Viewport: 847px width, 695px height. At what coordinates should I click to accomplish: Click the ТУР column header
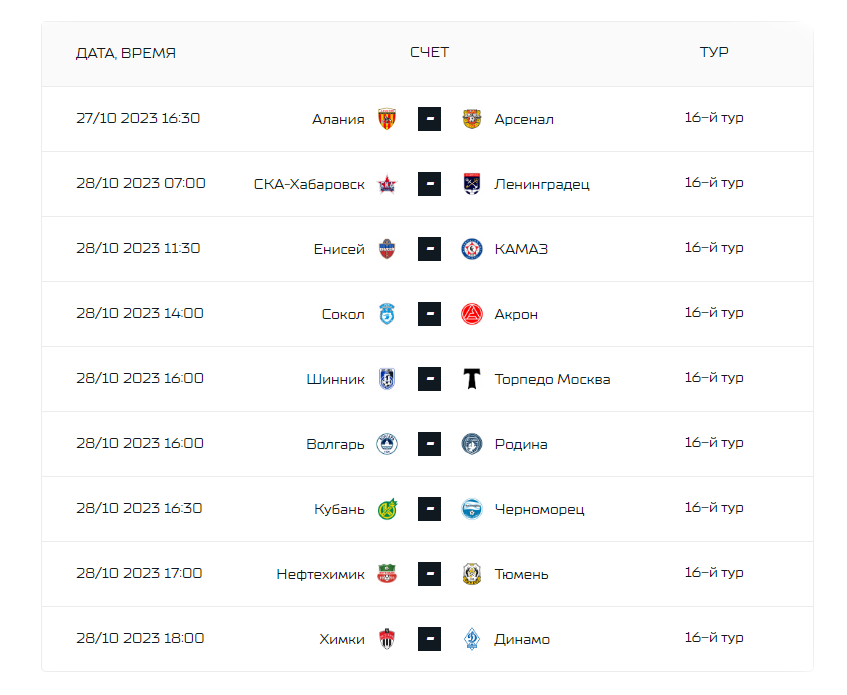click(x=714, y=52)
